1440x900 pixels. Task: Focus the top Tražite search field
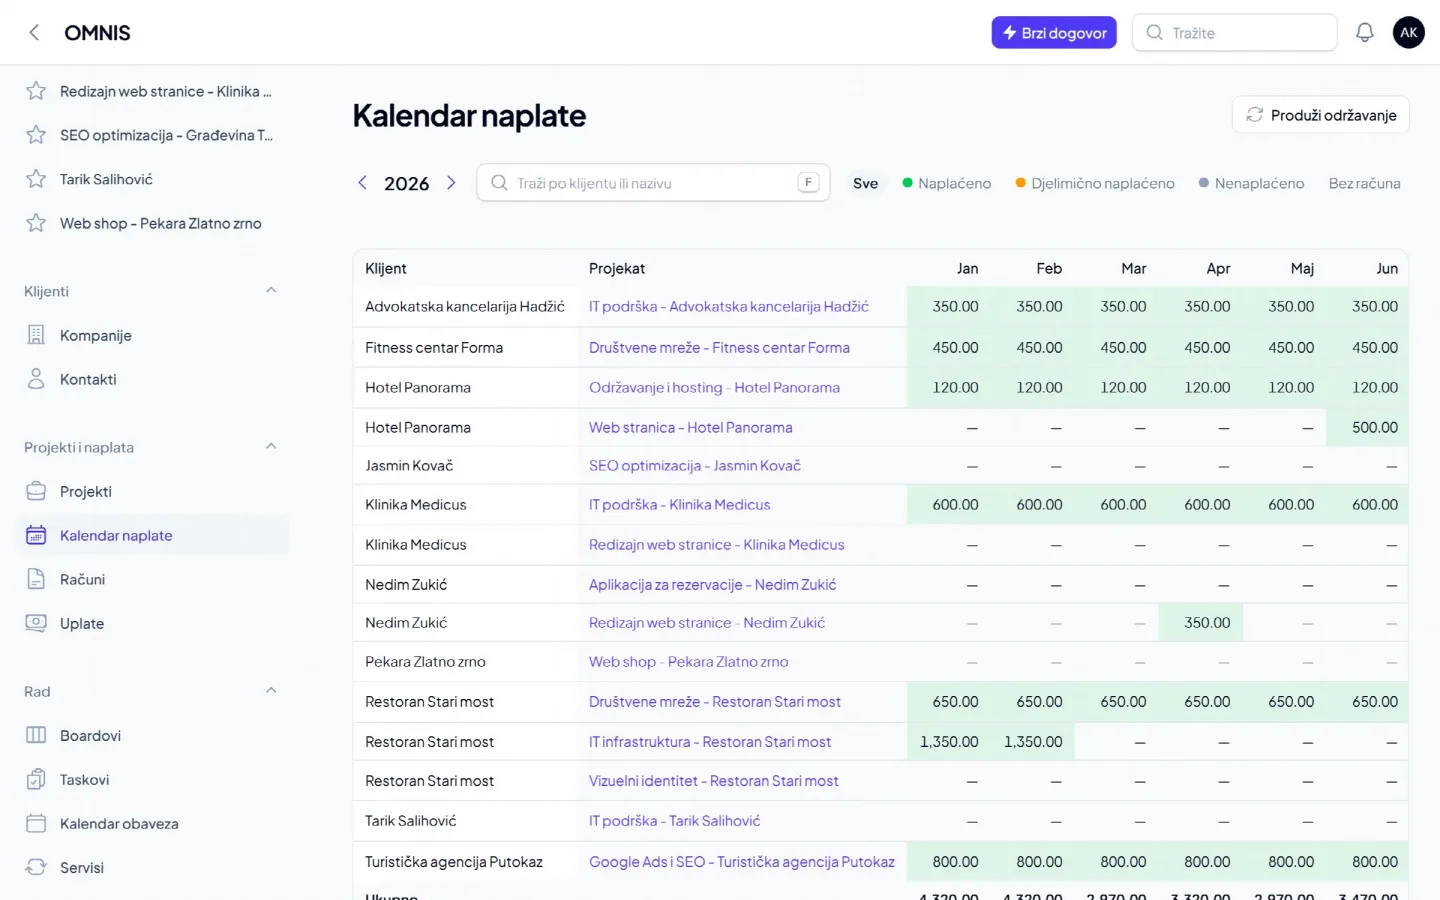tap(1235, 33)
